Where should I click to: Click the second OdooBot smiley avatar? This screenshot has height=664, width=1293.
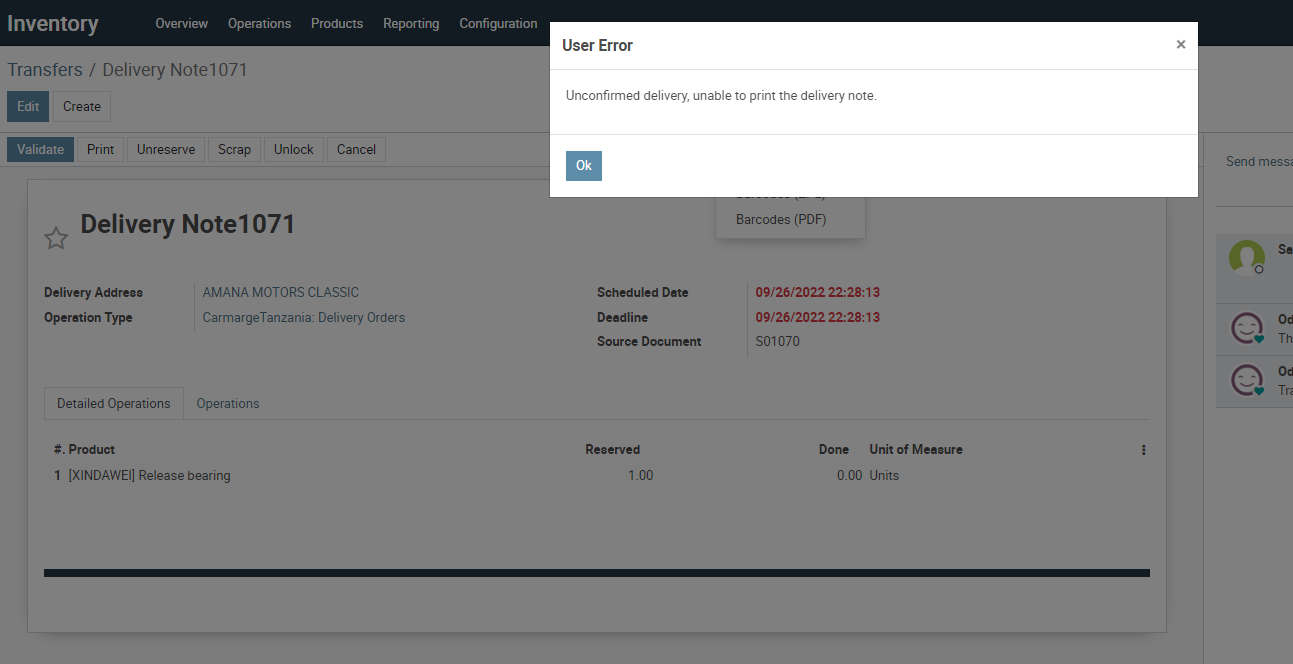pos(1246,381)
